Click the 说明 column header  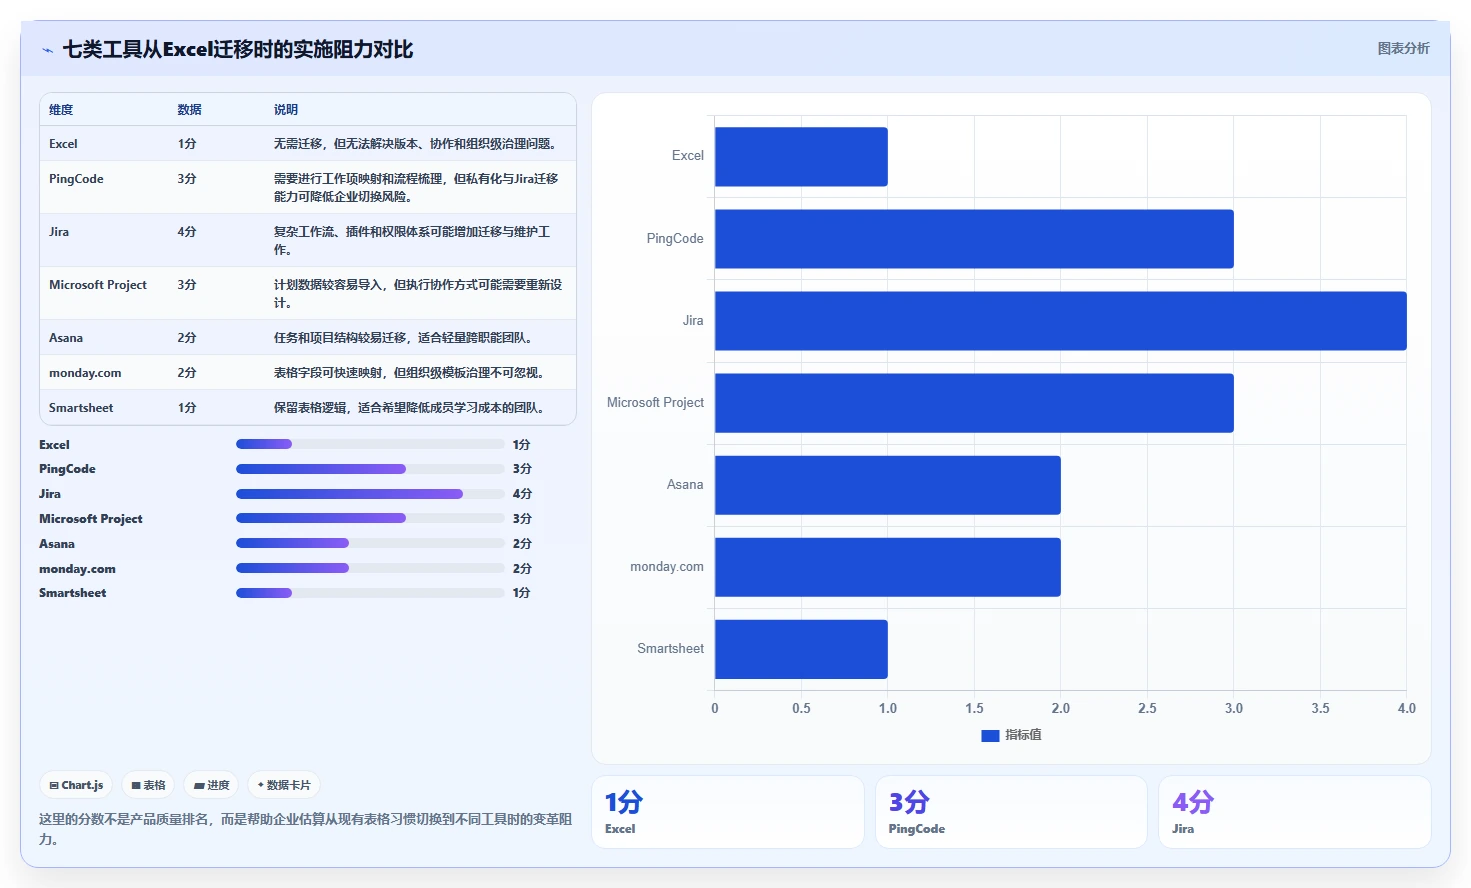pyautogui.click(x=286, y=110)
